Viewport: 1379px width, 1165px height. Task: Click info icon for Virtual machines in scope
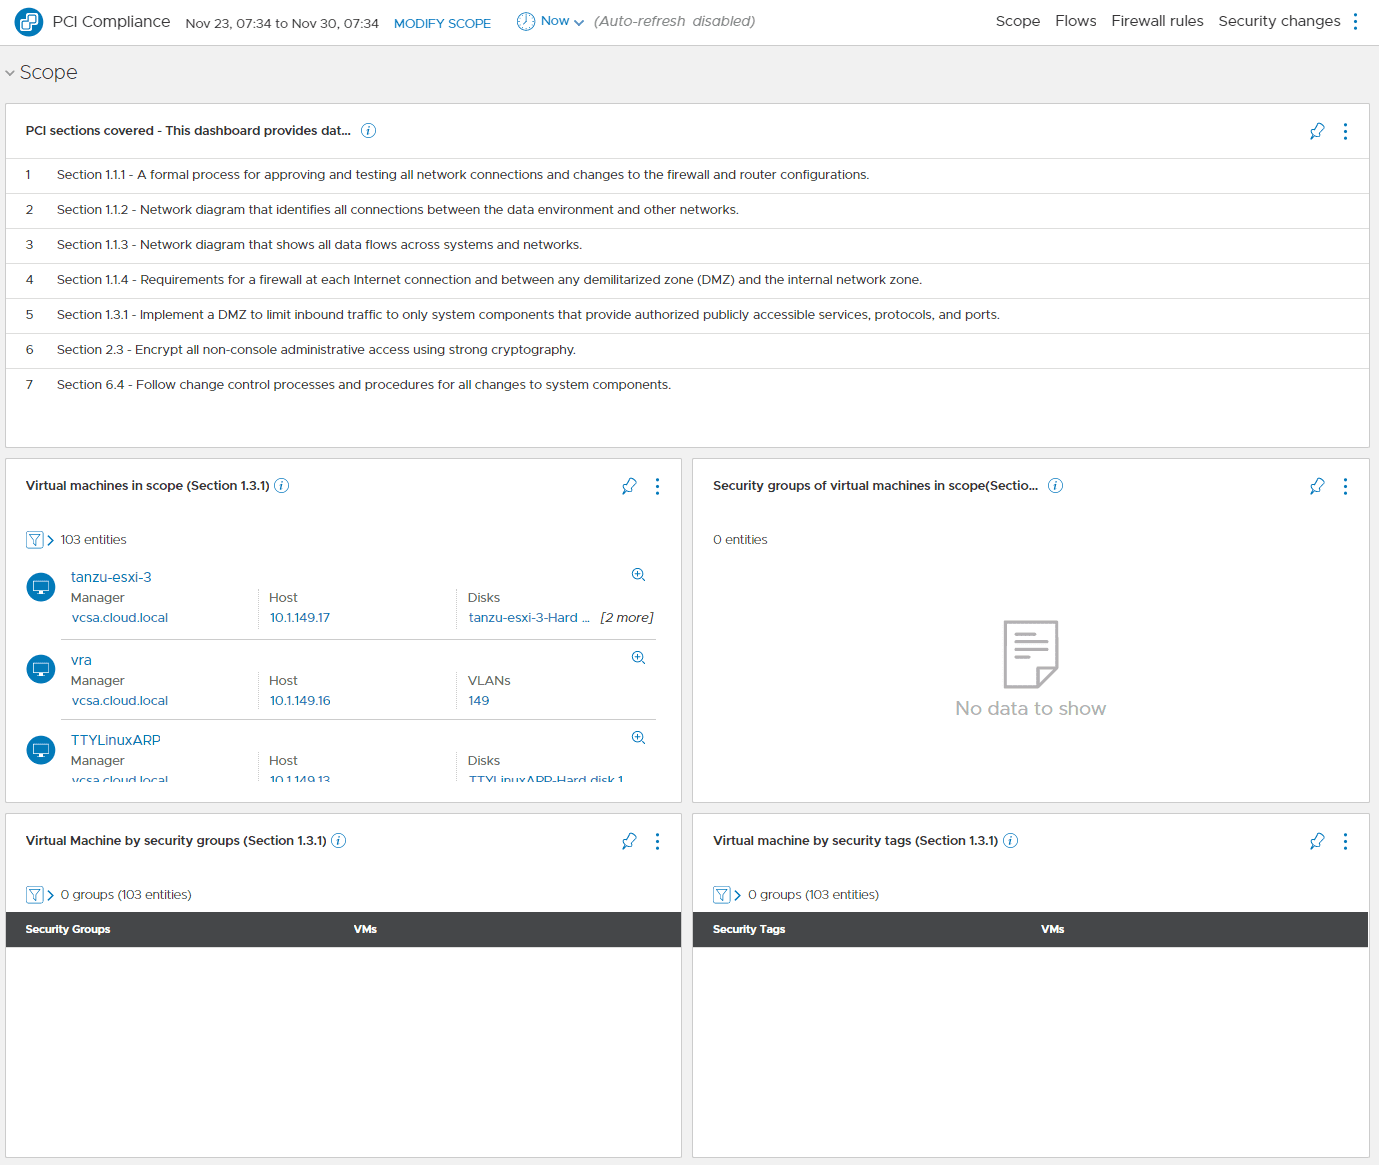[282, 486]
